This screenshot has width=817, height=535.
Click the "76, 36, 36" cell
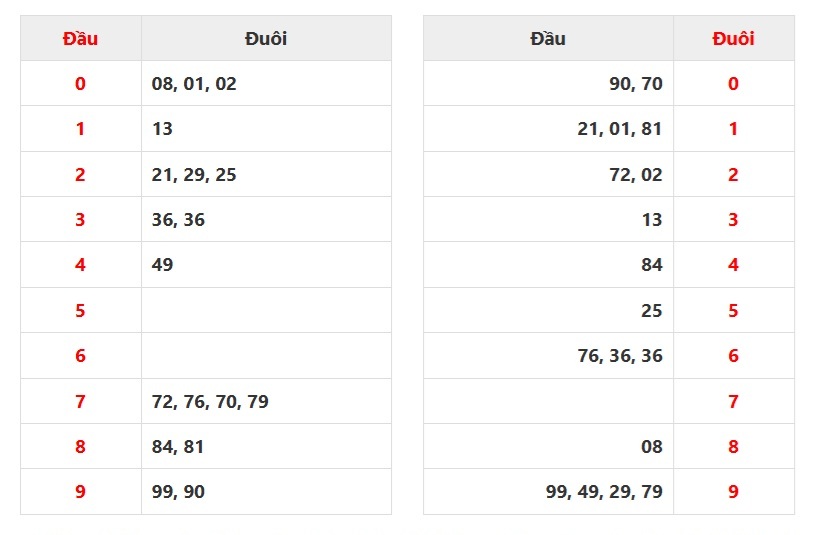point(620,356)
